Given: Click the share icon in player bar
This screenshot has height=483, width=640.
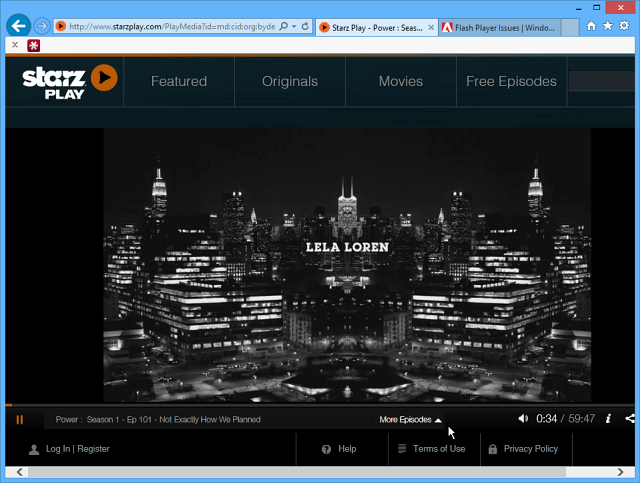Looking at the screenshot, I should point(630,418).
